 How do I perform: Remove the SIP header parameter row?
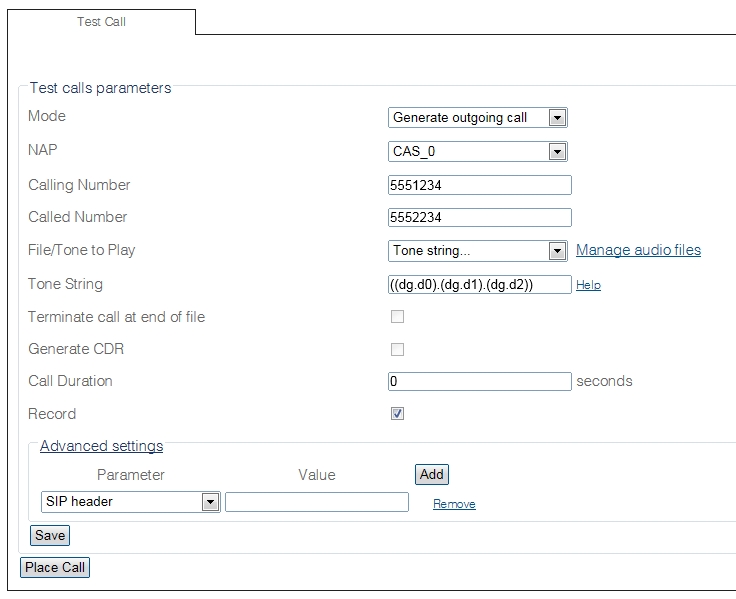(454, 504)
